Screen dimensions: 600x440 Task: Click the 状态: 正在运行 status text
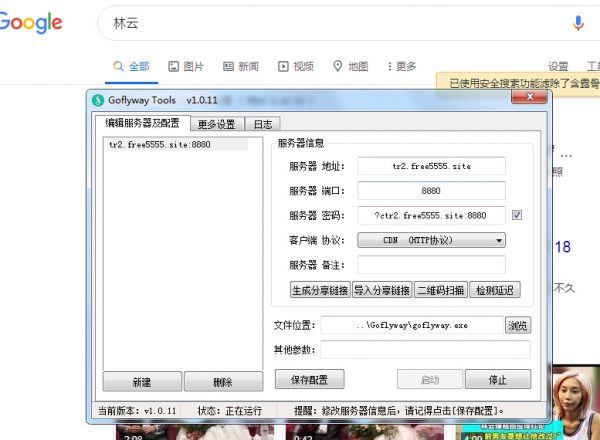pos(230,411)
